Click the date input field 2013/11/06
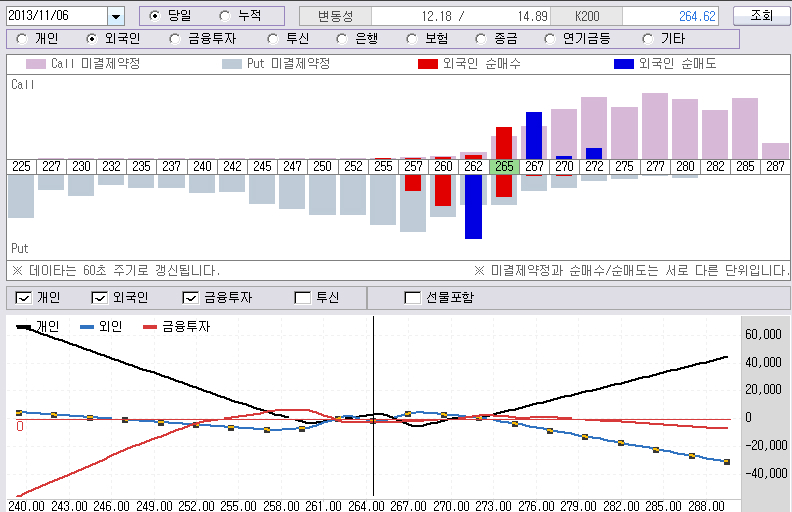 (x=55, y=16)
